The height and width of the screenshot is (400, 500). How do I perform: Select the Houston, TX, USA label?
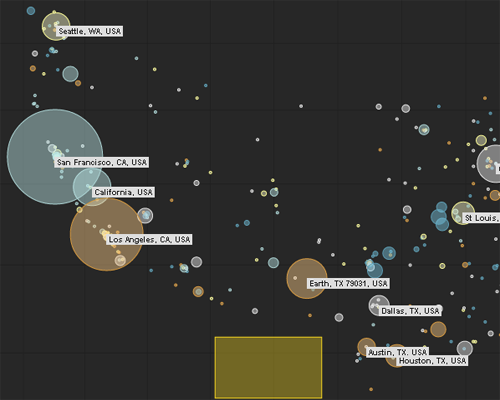tap(432, 361)
